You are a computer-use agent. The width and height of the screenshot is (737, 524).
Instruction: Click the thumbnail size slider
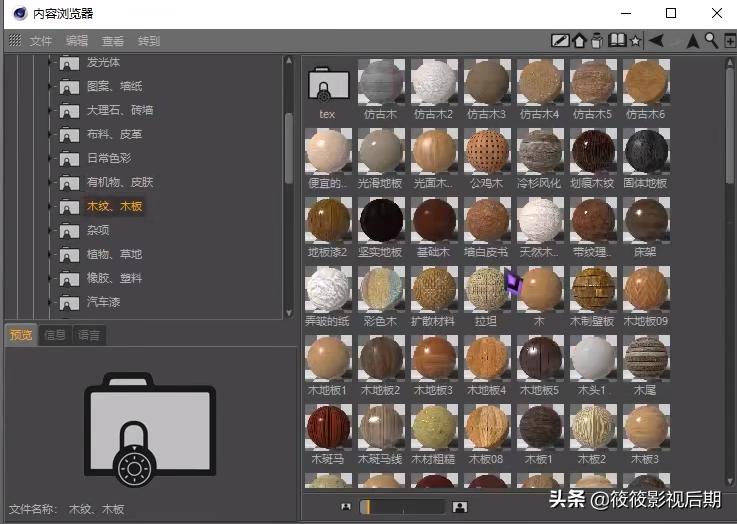click(402, 507)
